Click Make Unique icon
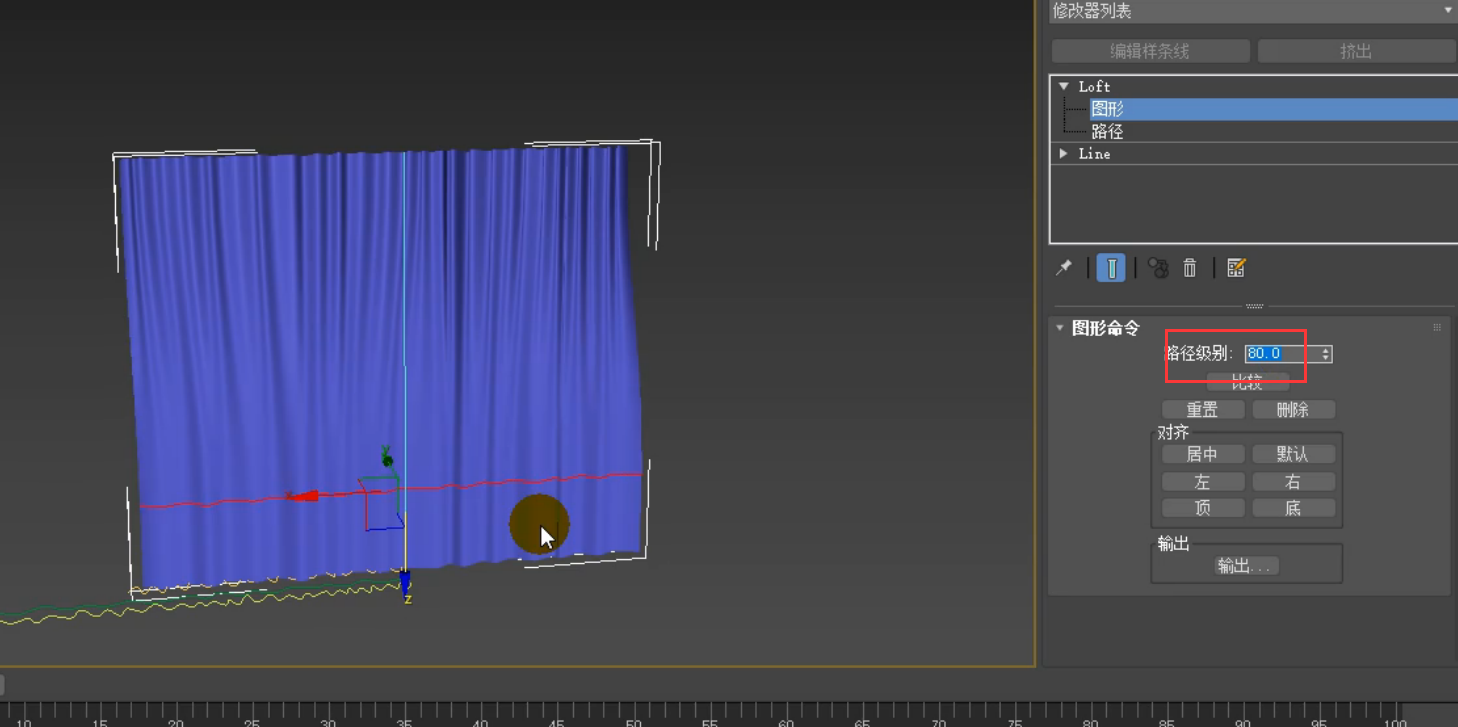1458x727 pixels. pyautogui.click(x=1158, y=268)
